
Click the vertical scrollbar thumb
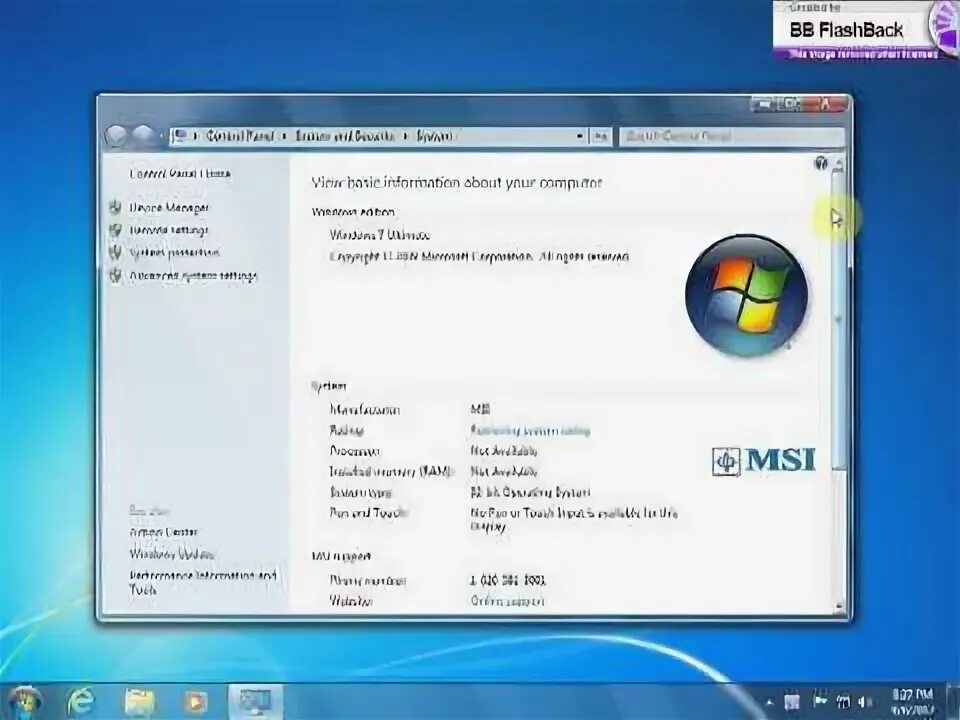click(x=839, y=321)
